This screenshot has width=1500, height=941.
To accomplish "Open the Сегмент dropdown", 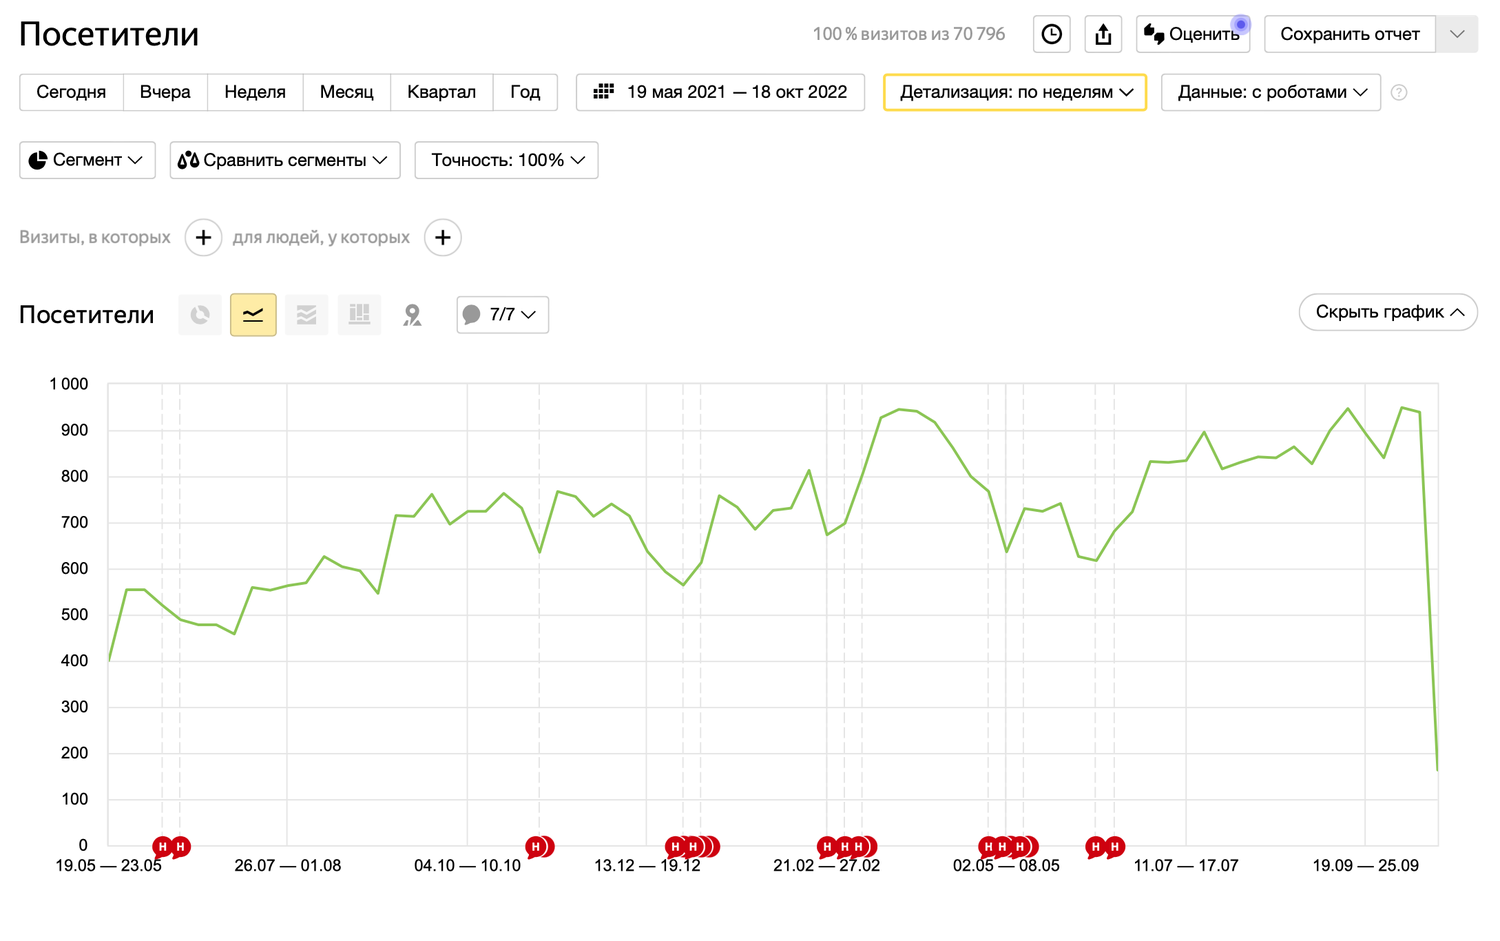I will pyautogui.click(x=87, y=160).
